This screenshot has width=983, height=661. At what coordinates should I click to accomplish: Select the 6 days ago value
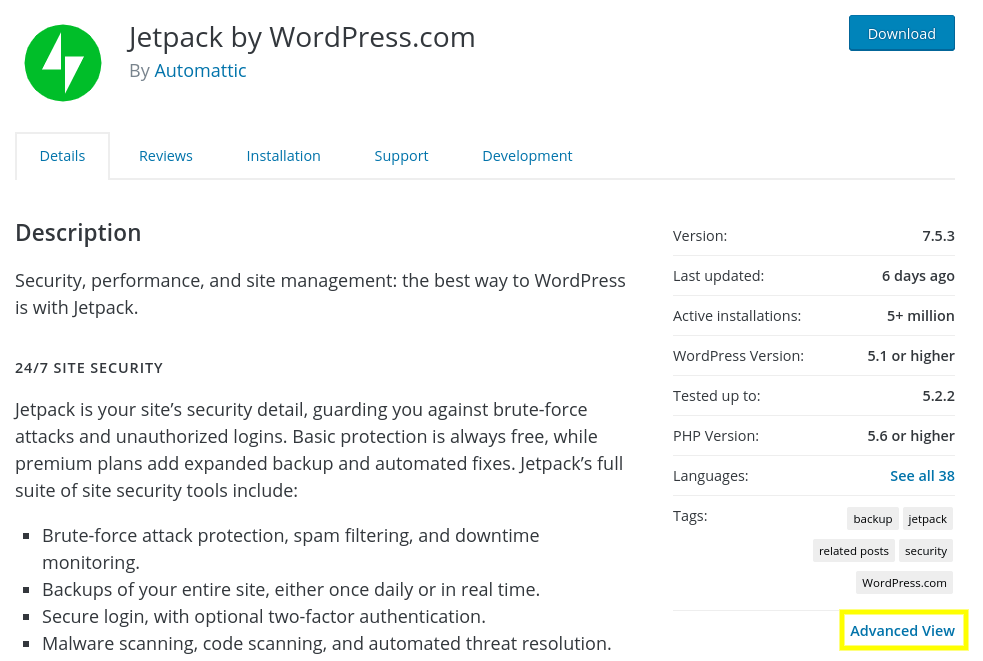click(x=918, y=276)
